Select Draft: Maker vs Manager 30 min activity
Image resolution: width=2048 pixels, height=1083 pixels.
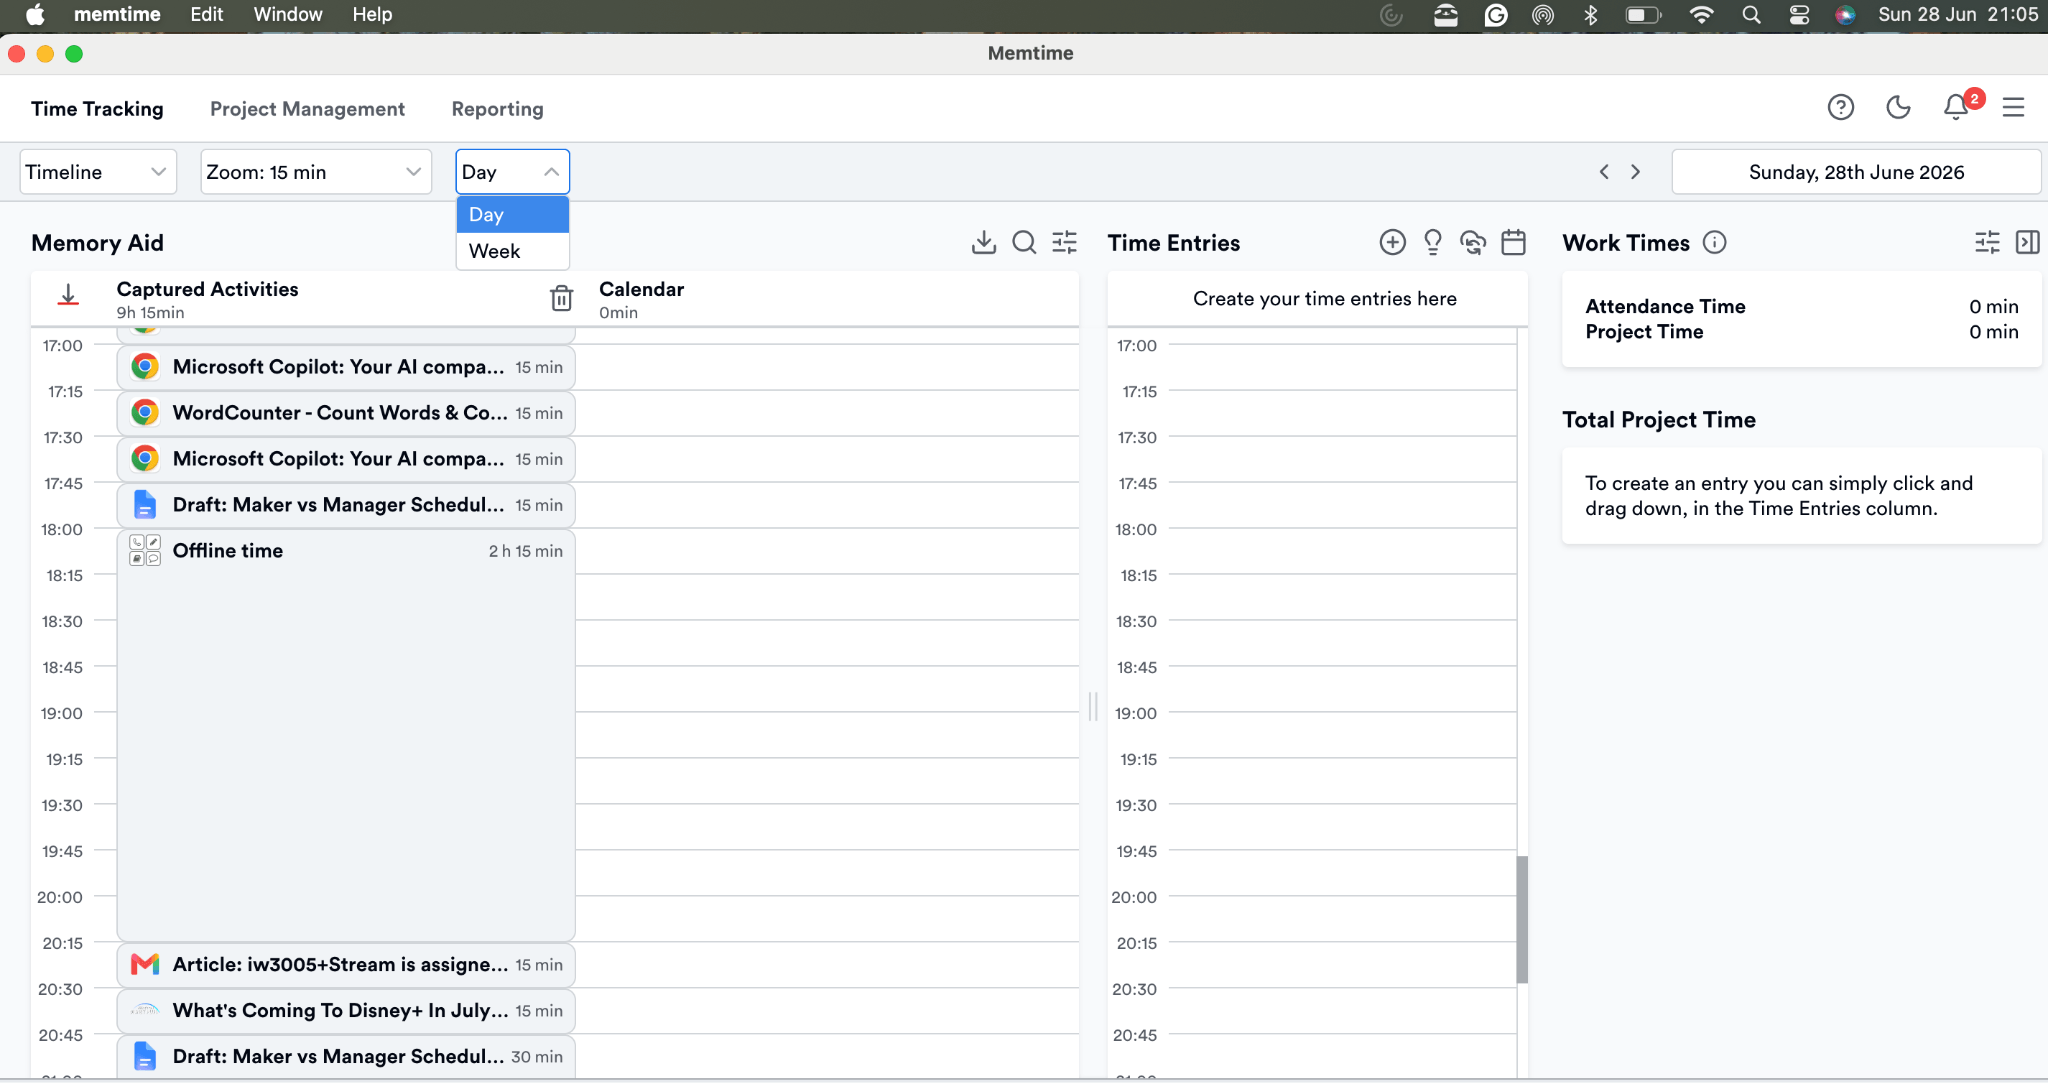click(x=346, y=1057)
